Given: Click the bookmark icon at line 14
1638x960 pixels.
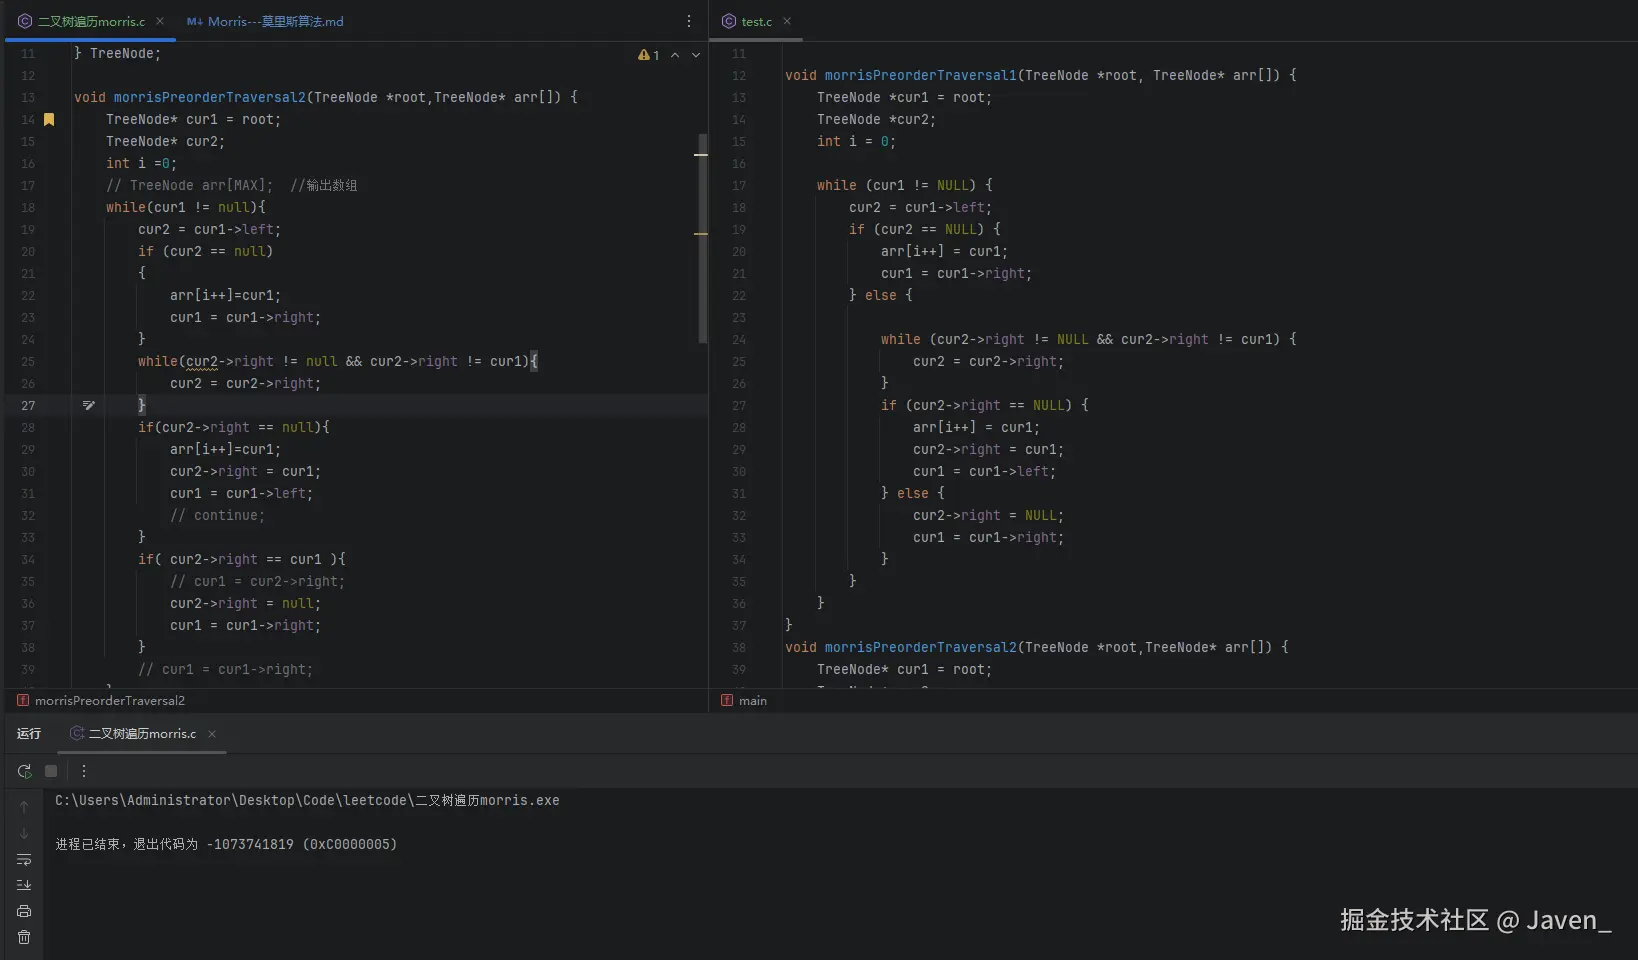Looking at the screenshot, I should [x=49, y=119].
